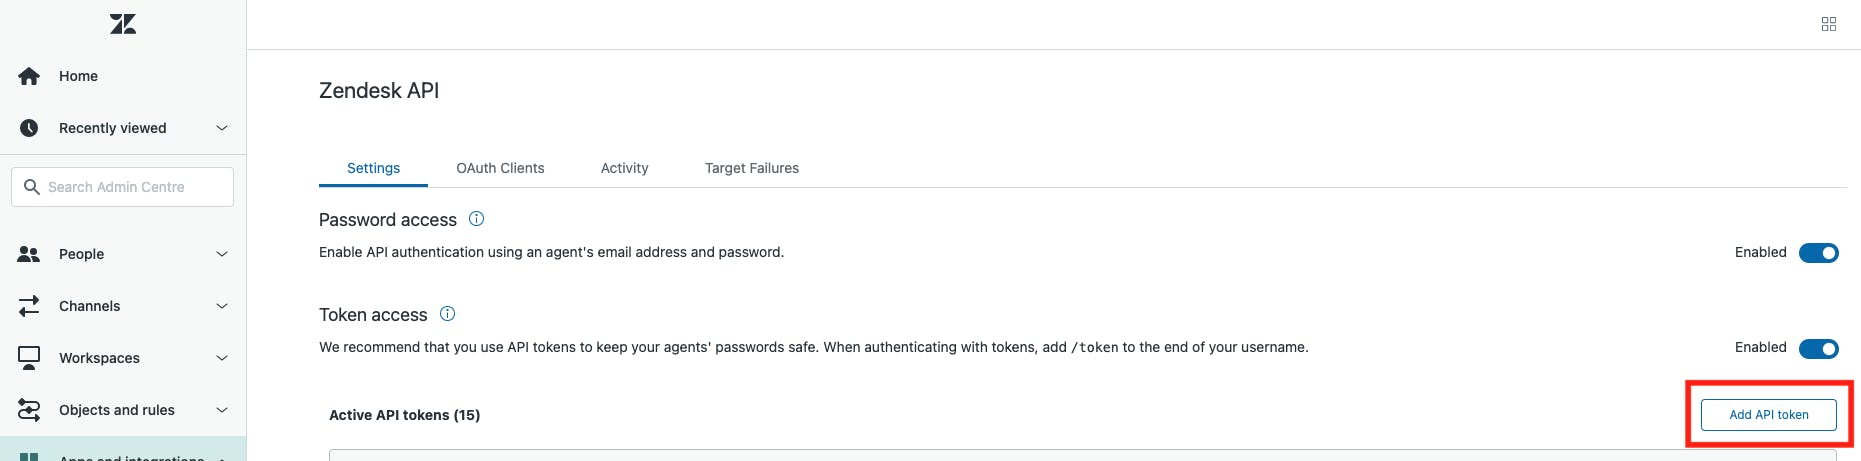
Task: Disable the Token access toggle
Action: (x=1819, y=348)
